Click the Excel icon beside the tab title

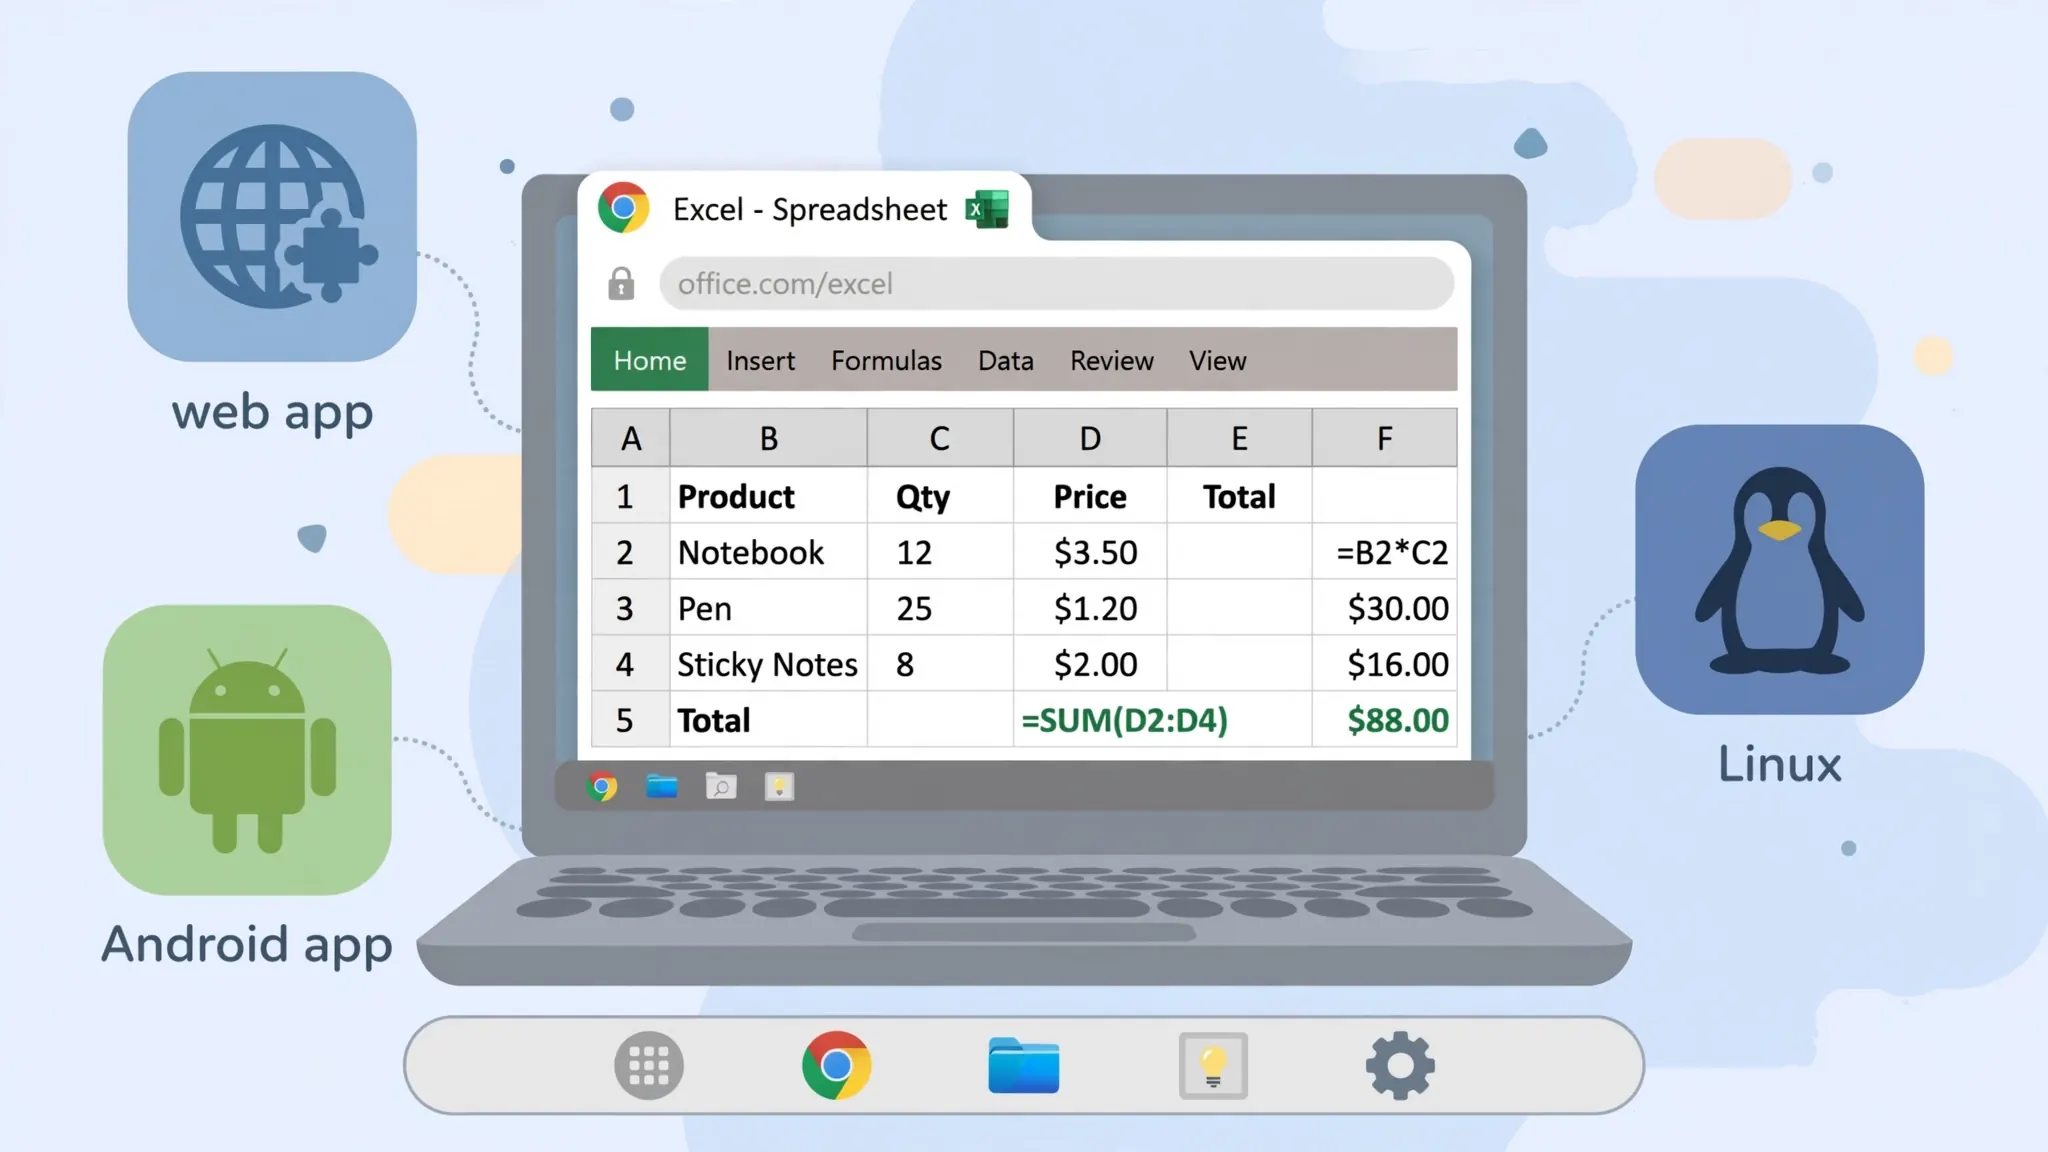point(987,209)
